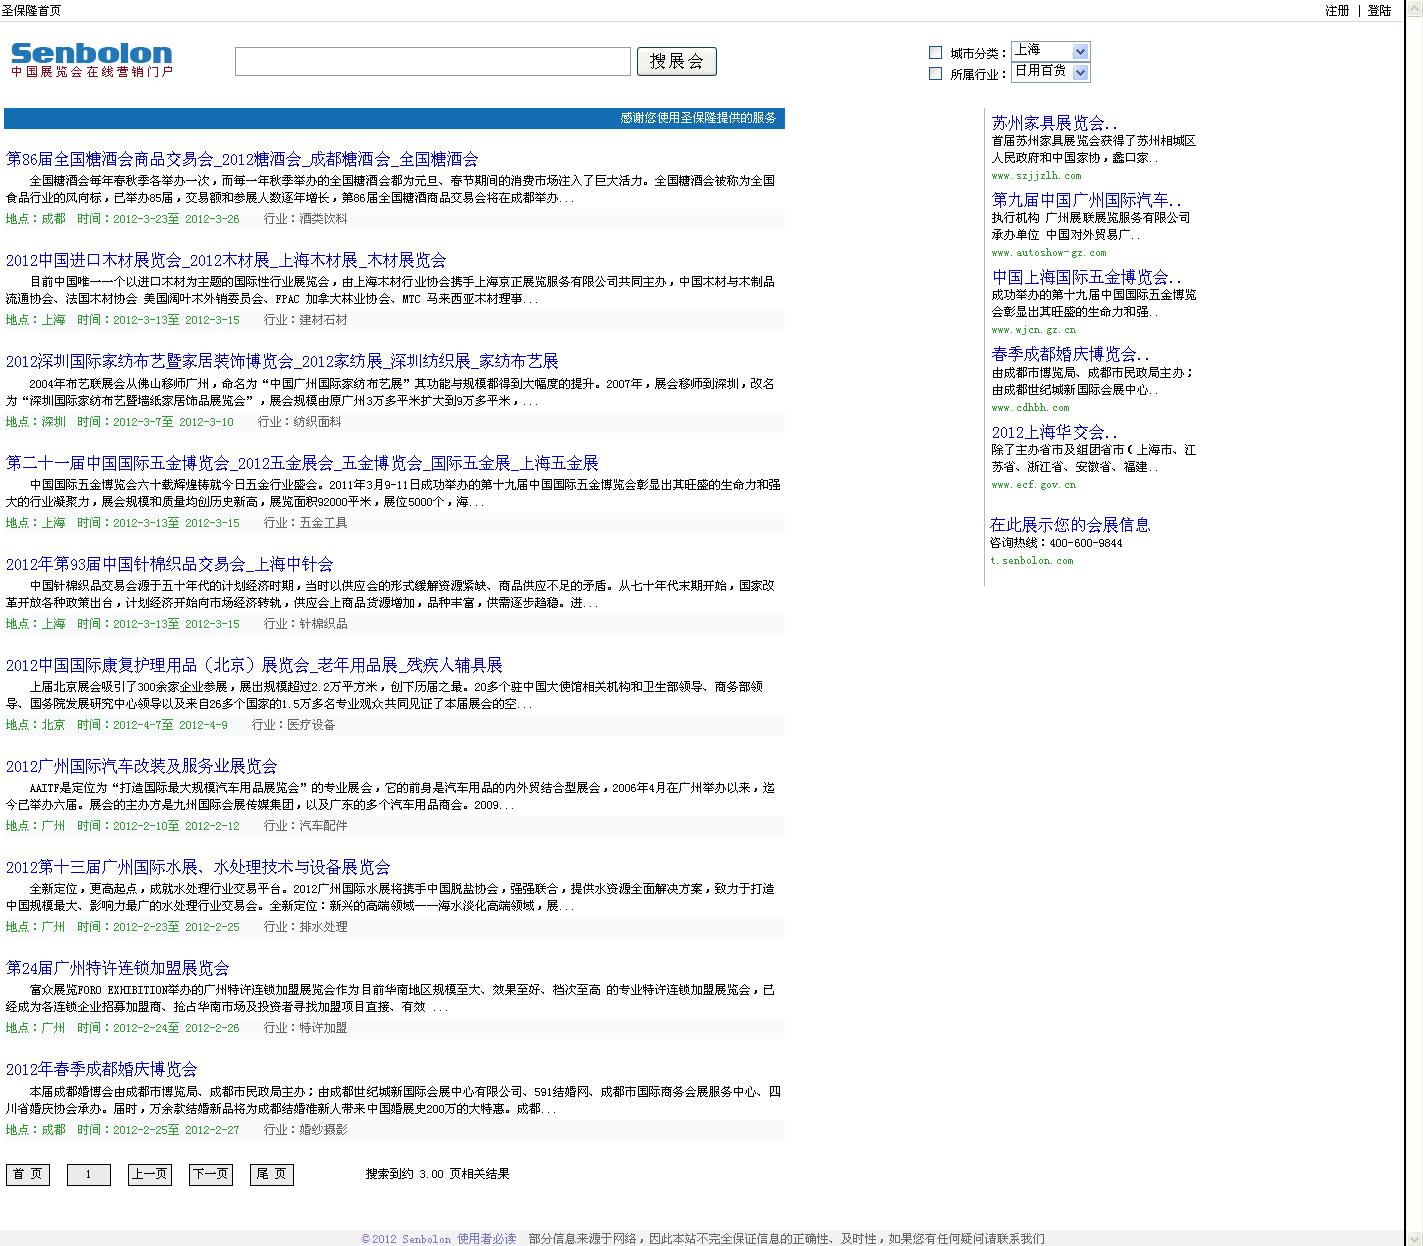1423x1246 pixels.
Task: Click 搜索到约 3.00 页相关结果 text
Action: pyautogui.click(x=438, y=1174)
